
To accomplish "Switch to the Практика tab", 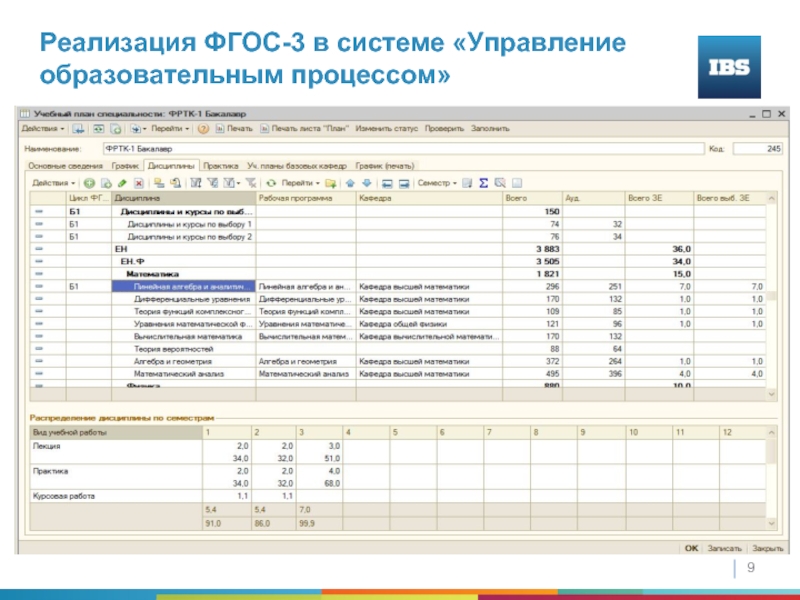I will 219,165.
